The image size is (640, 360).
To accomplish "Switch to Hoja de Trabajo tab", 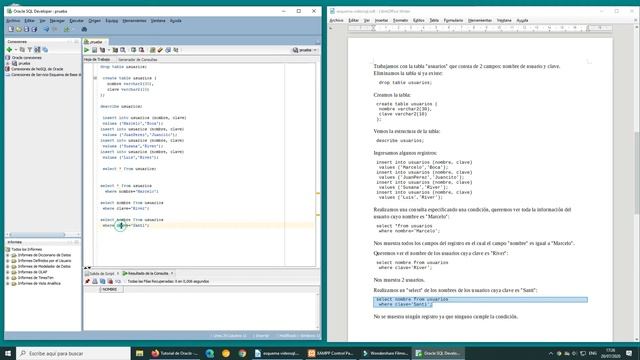I will point(97,59).
